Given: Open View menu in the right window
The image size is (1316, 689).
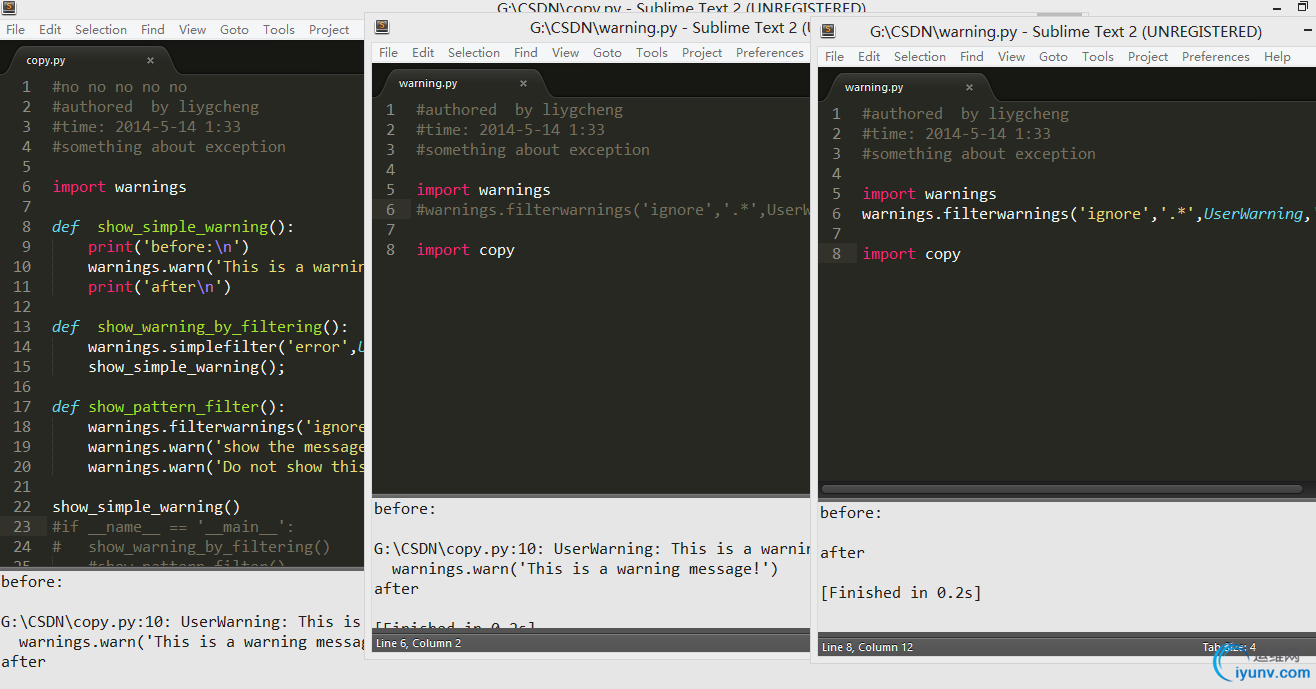Looking at the screenshot, I should tap(1012, 57).
